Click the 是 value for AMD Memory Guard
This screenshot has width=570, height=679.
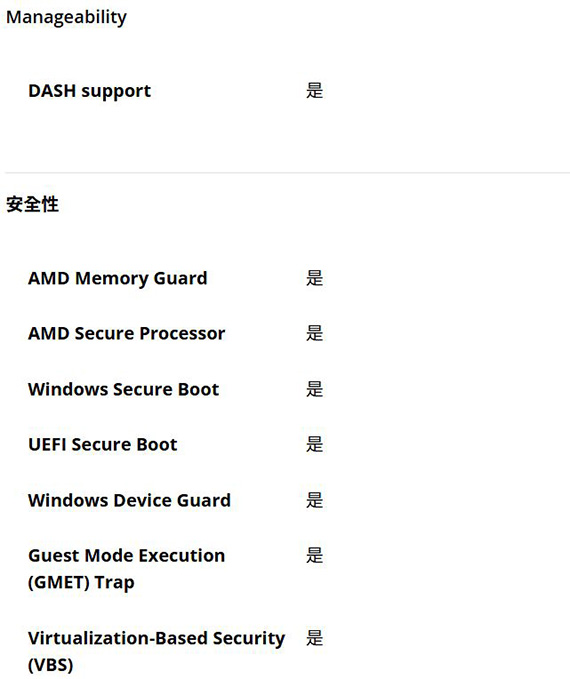coord(314,278)
